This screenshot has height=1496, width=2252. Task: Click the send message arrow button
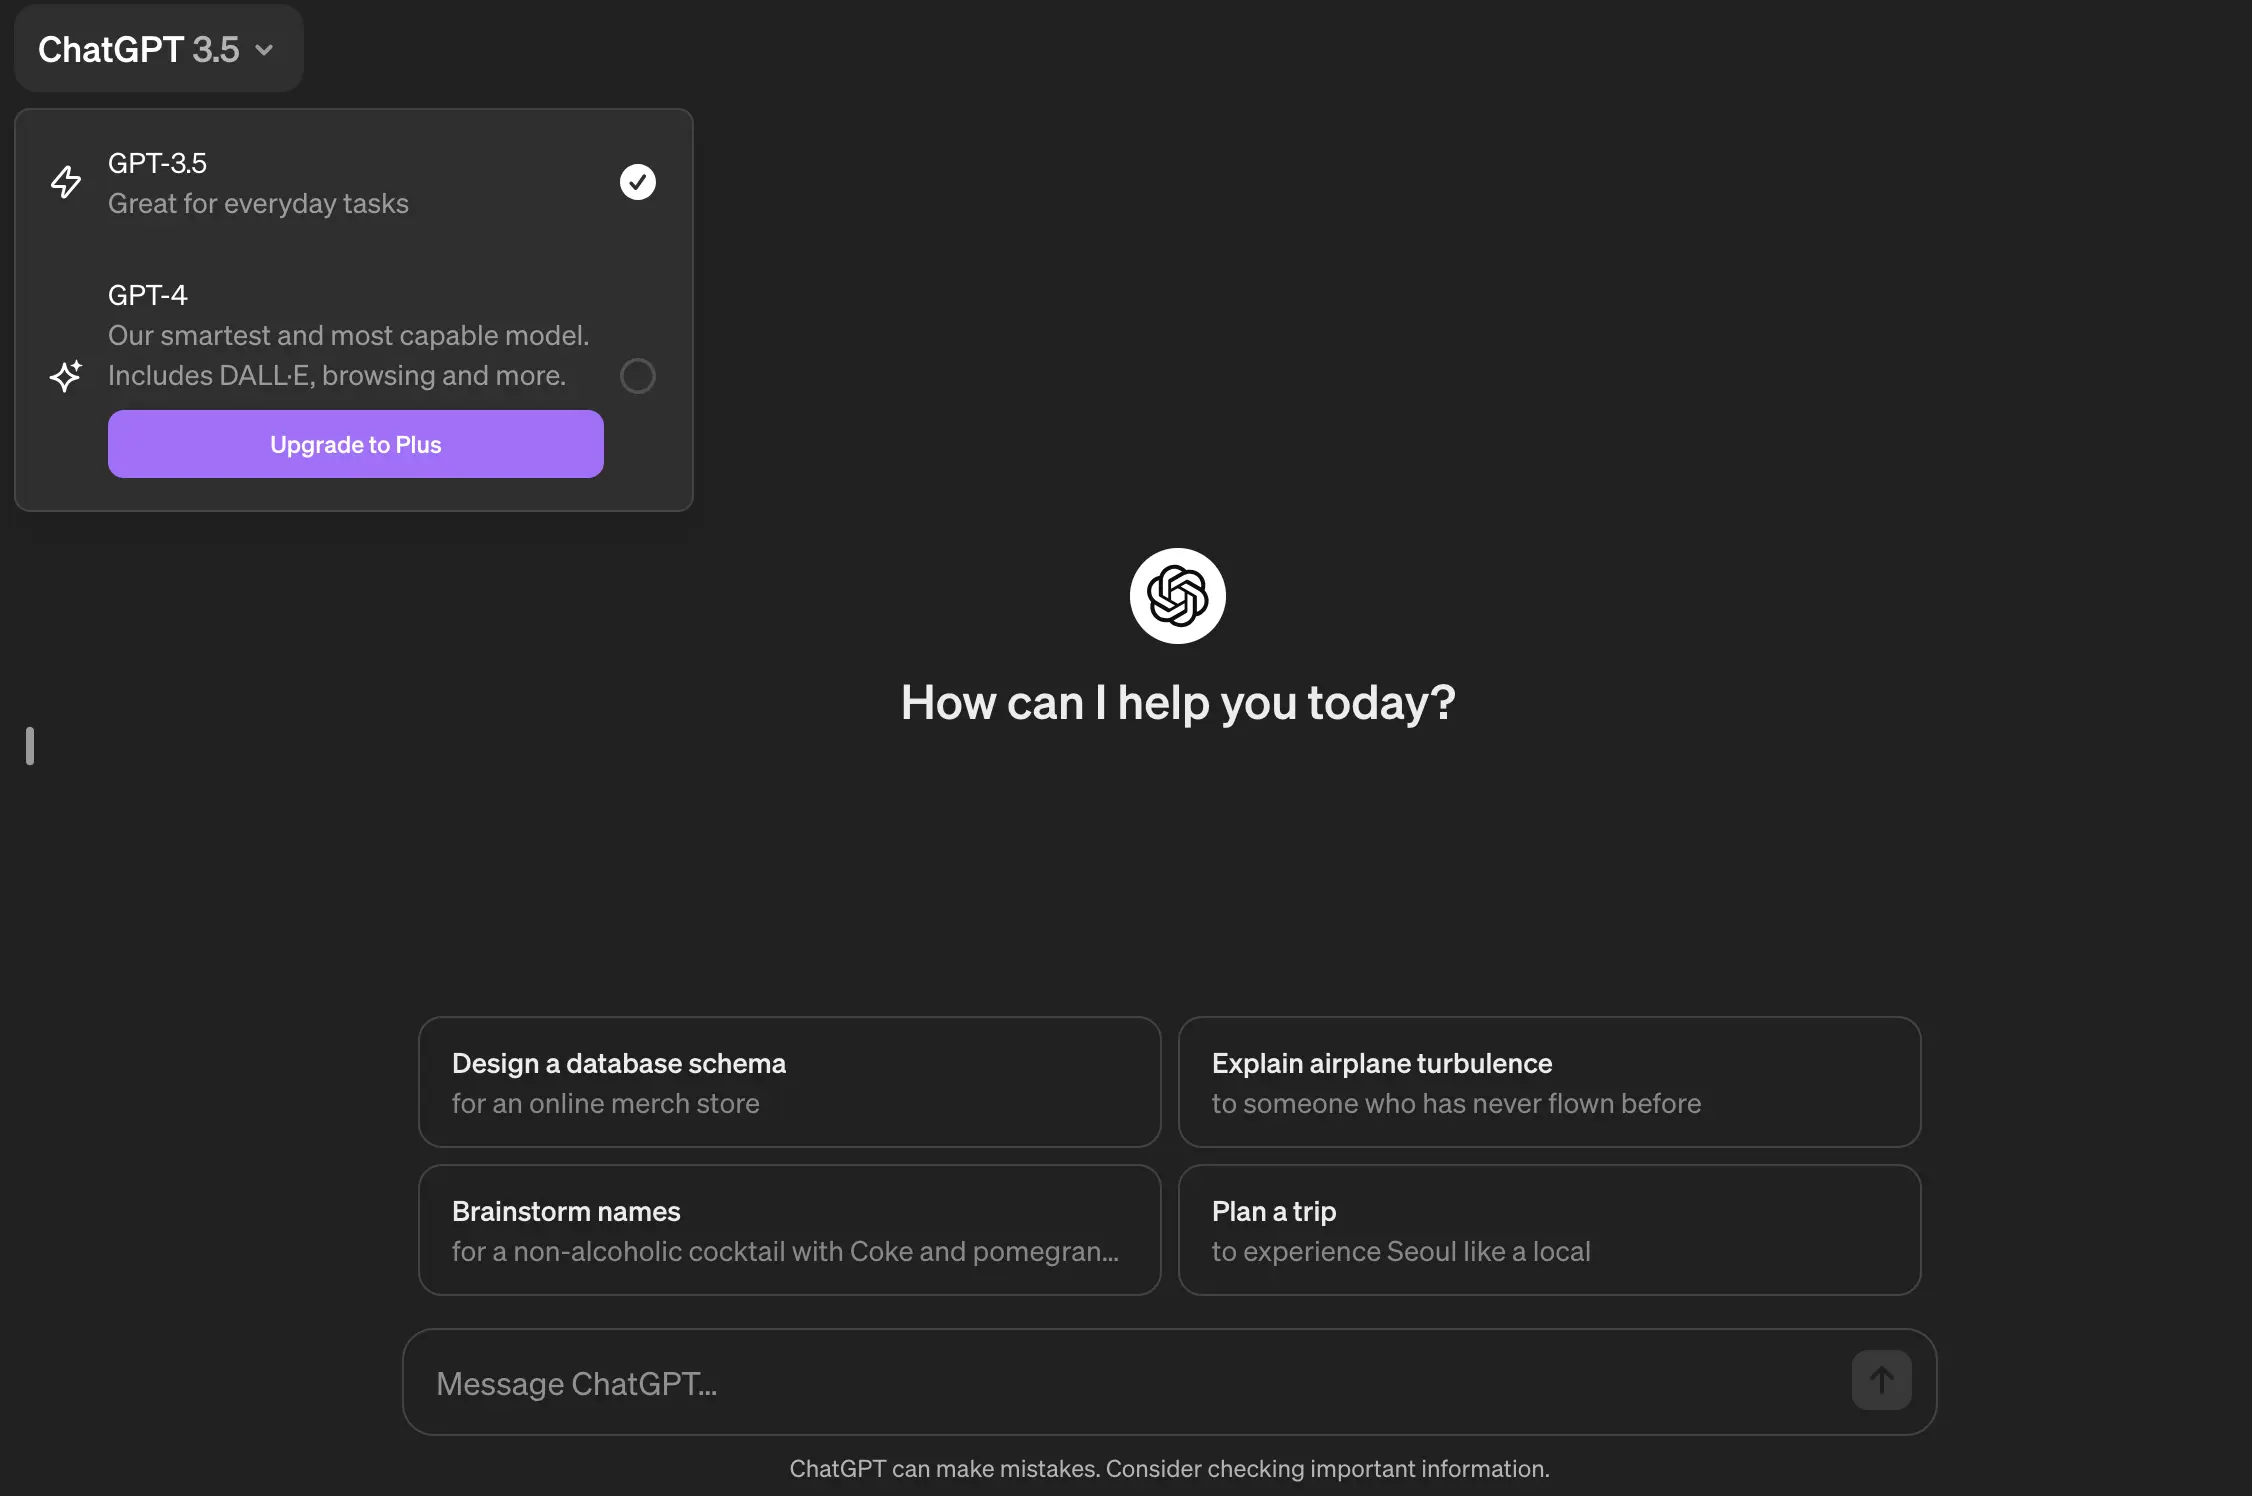click(x=1882, y=1381)
